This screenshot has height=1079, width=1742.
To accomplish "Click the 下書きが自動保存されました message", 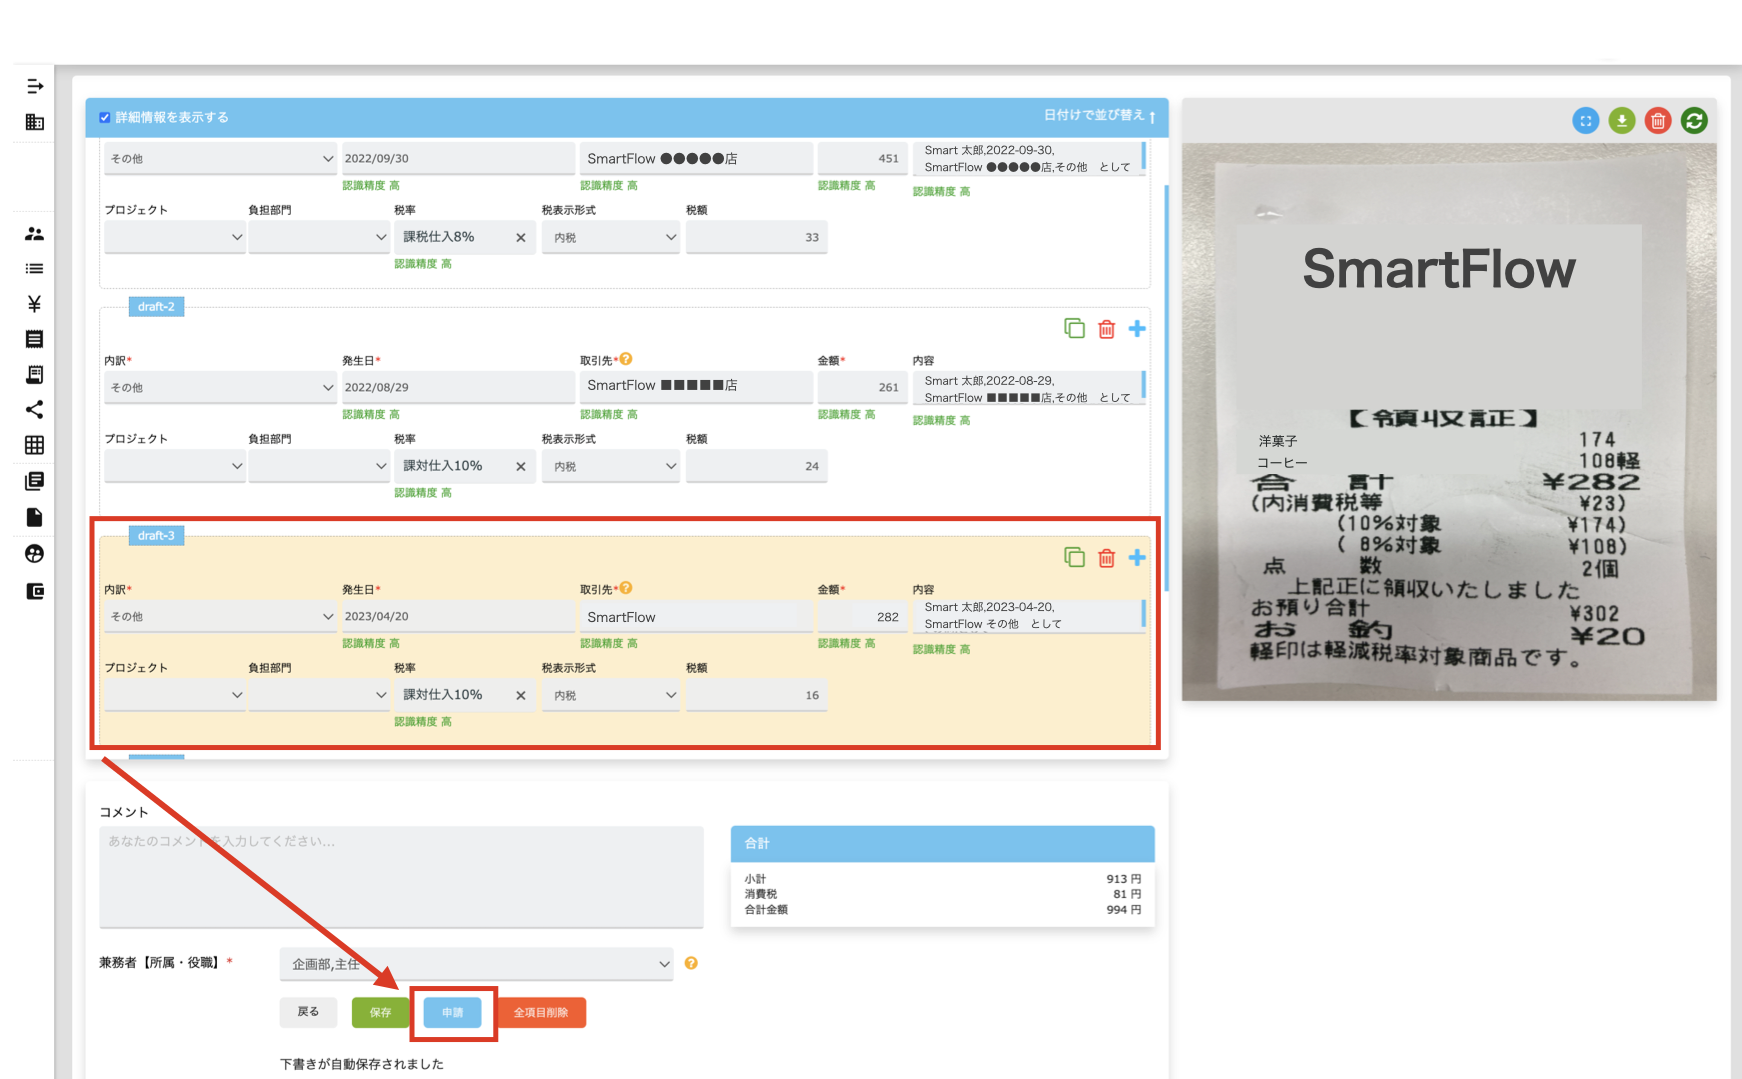I will pos(362,1064).
